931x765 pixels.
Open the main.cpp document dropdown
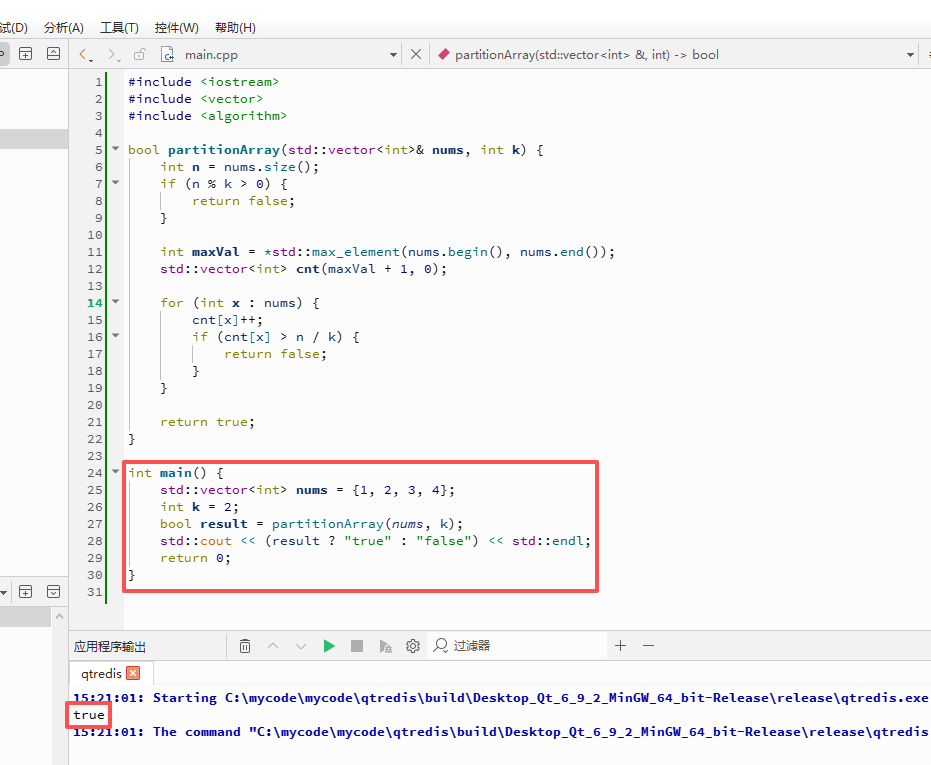click(x=393, y=55)
